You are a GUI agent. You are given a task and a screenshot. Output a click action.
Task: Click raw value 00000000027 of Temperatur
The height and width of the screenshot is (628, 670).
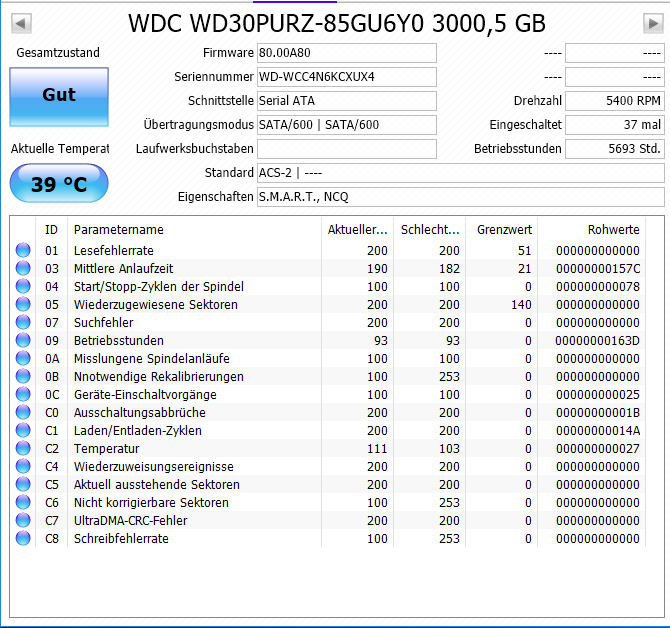tap(598, 449)
